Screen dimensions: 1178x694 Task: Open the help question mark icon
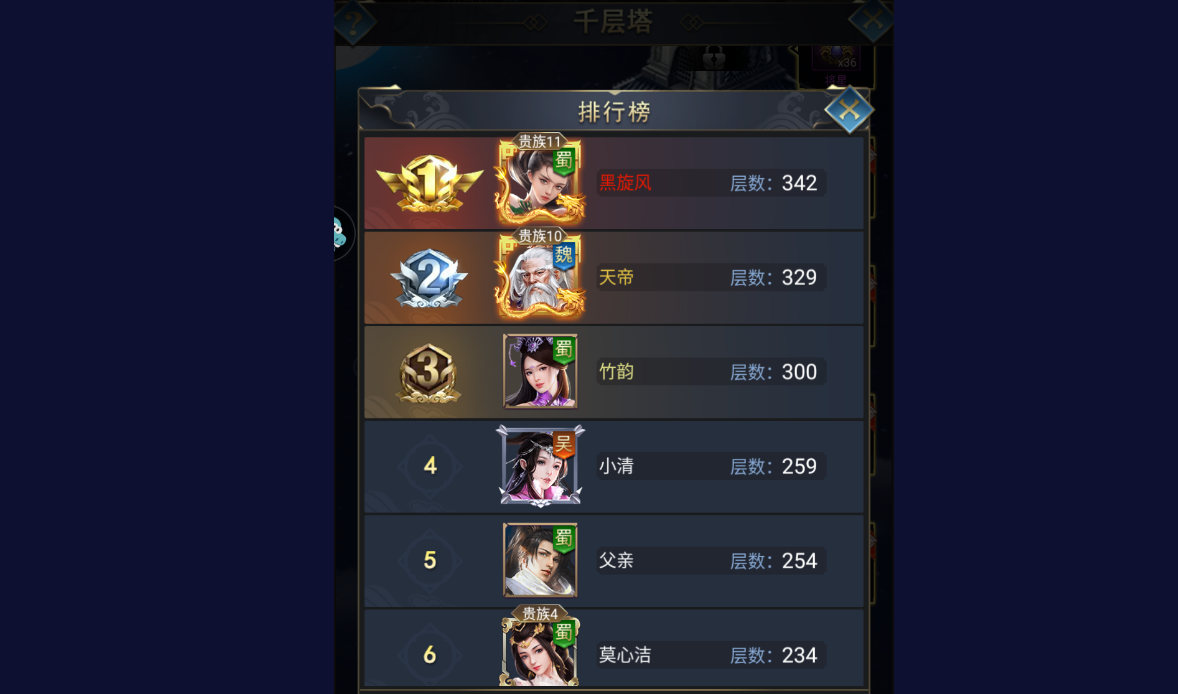coord(353,21)
